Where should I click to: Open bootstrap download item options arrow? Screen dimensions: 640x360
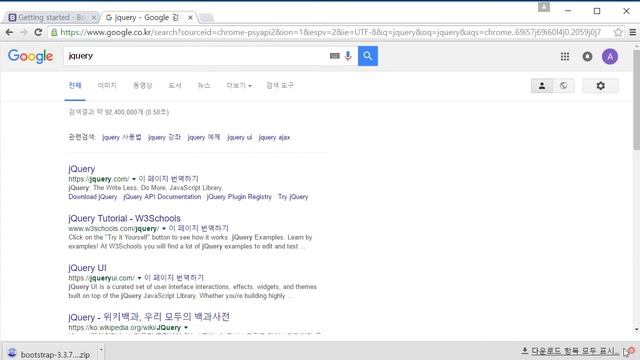(101, 350)
